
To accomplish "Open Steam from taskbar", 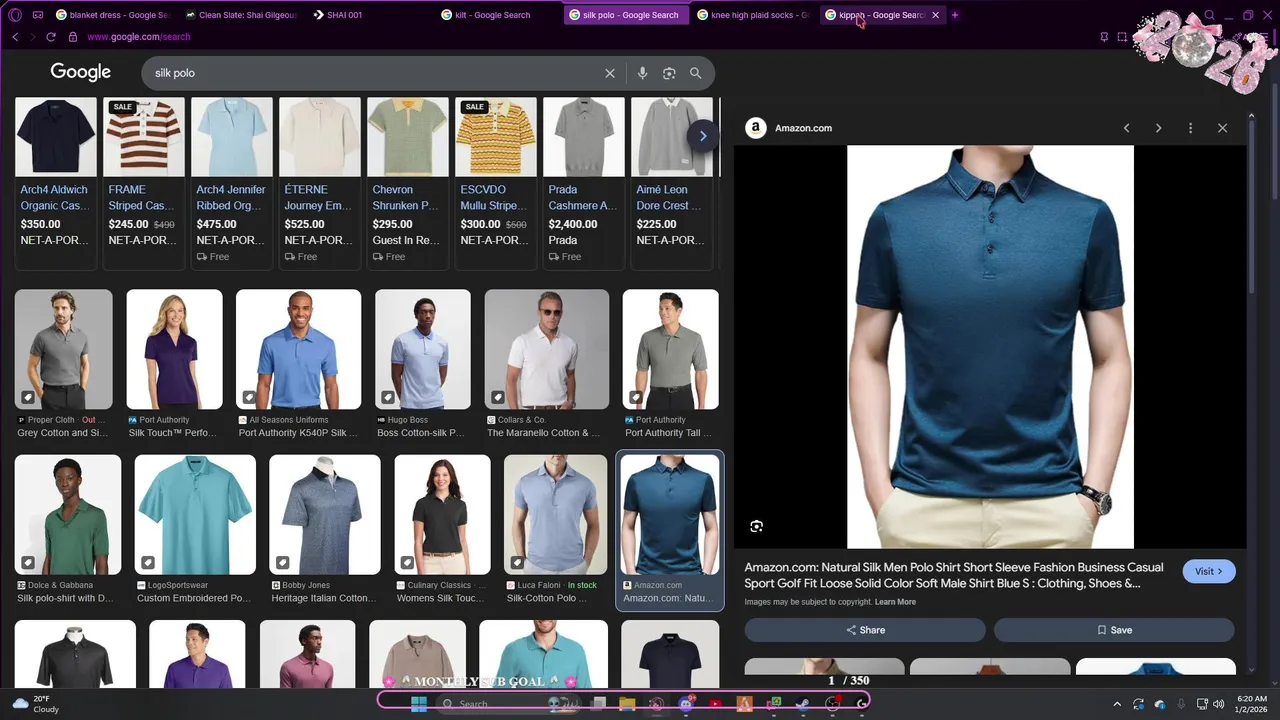I will point(802,703).
